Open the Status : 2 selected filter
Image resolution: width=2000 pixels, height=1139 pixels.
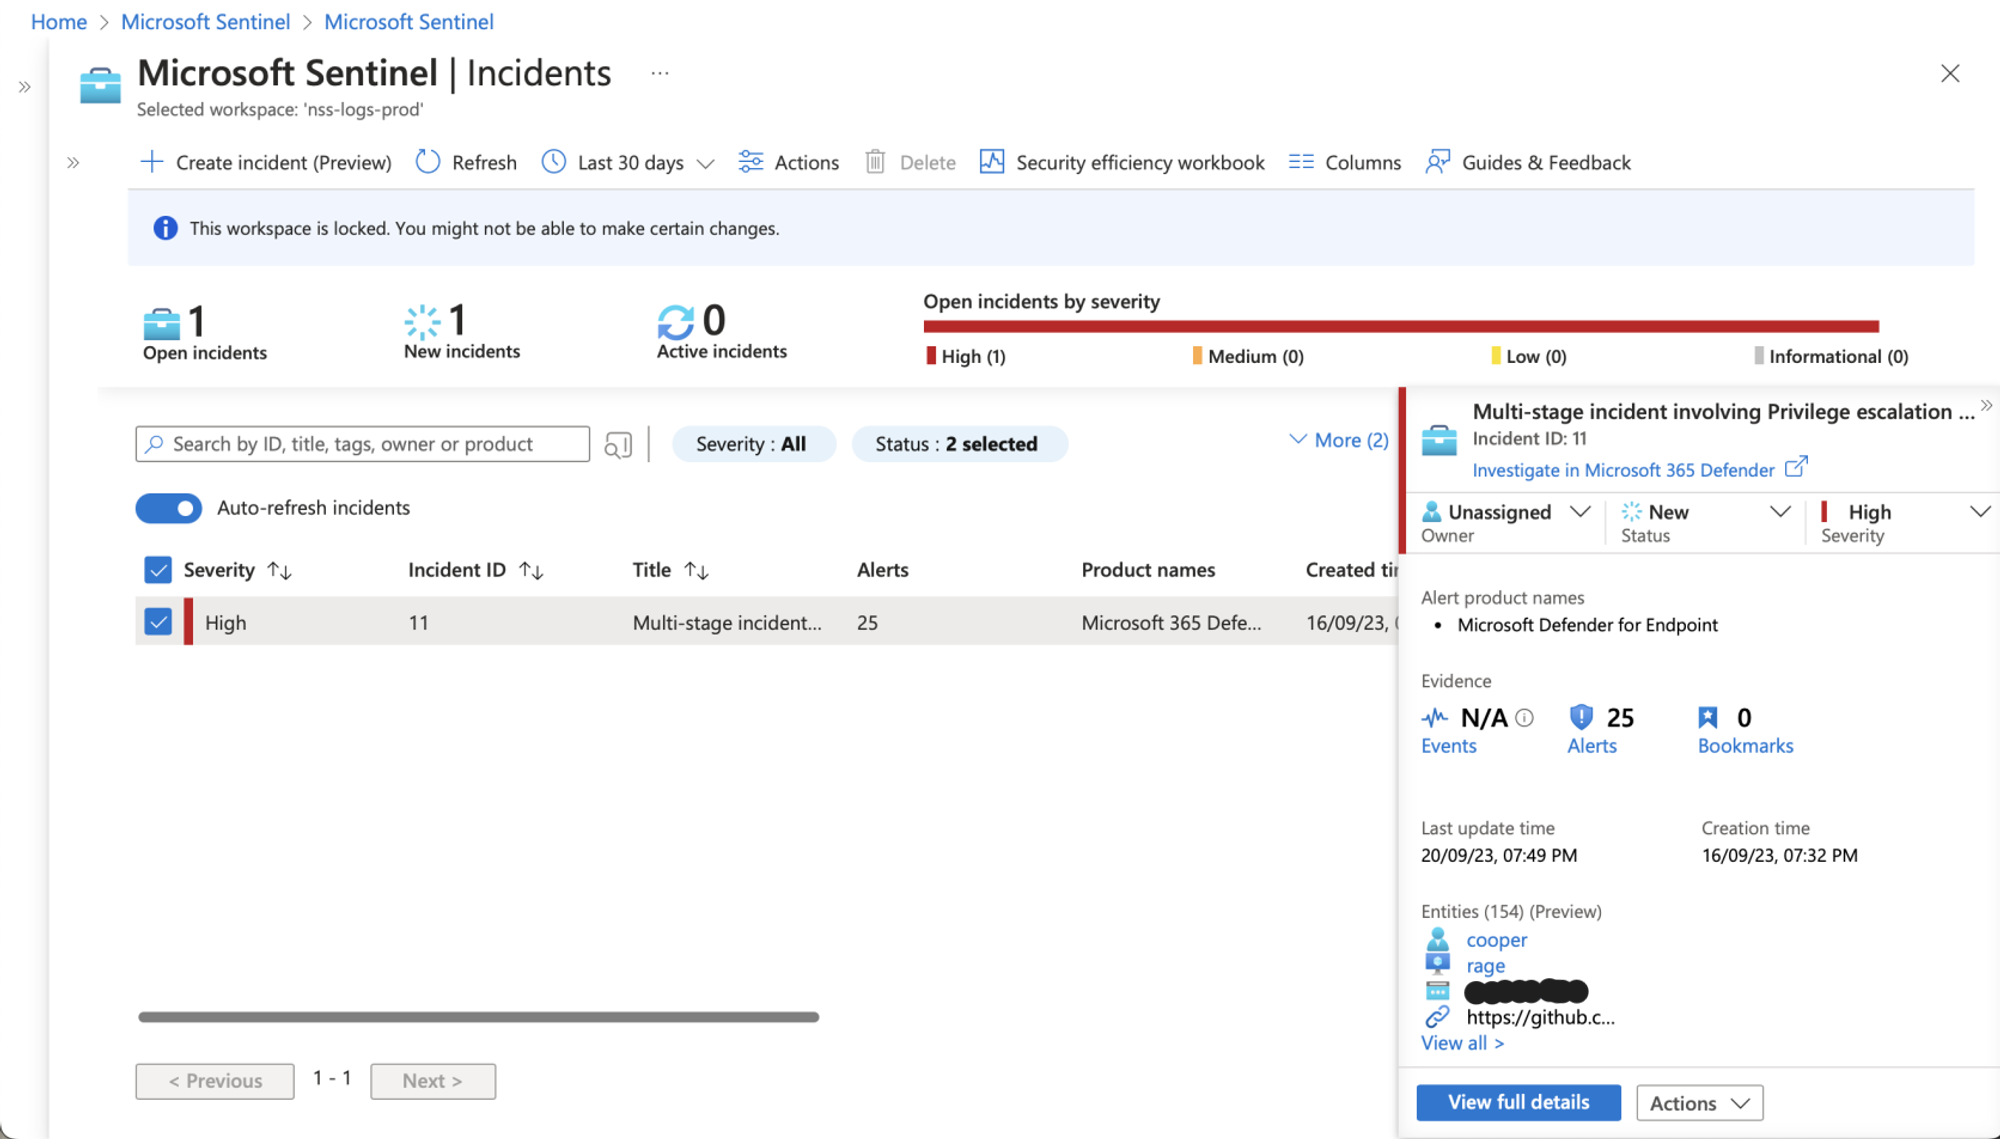tap(958, 444)
